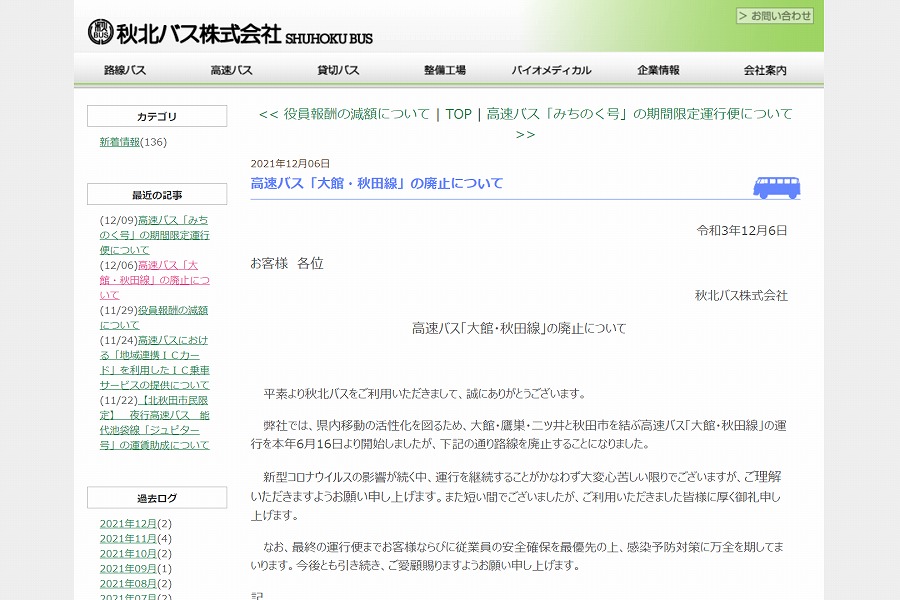Open the 企業情報 menu
900x600 pixels.
coord(658,70)
